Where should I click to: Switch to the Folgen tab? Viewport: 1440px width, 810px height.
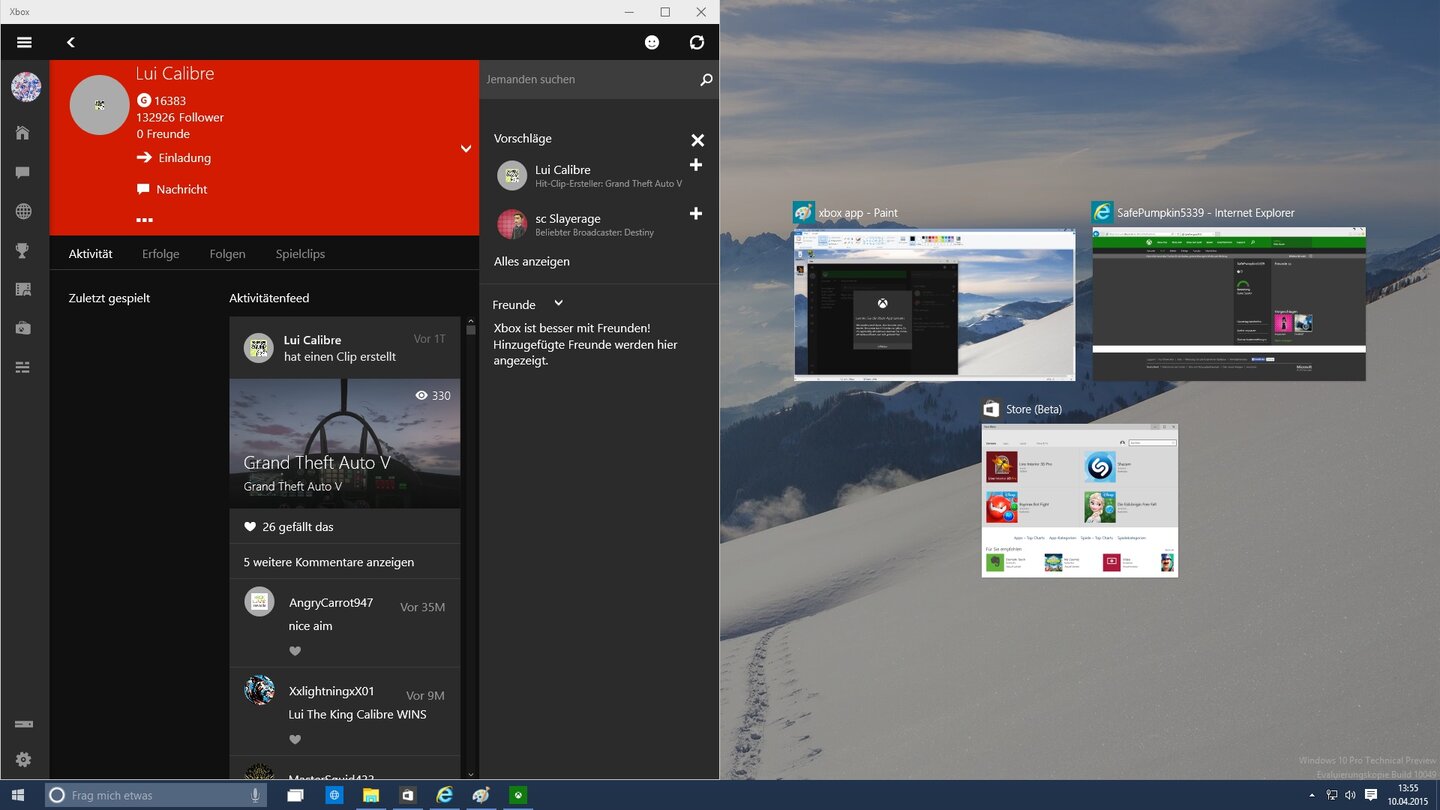click(228, 254)
